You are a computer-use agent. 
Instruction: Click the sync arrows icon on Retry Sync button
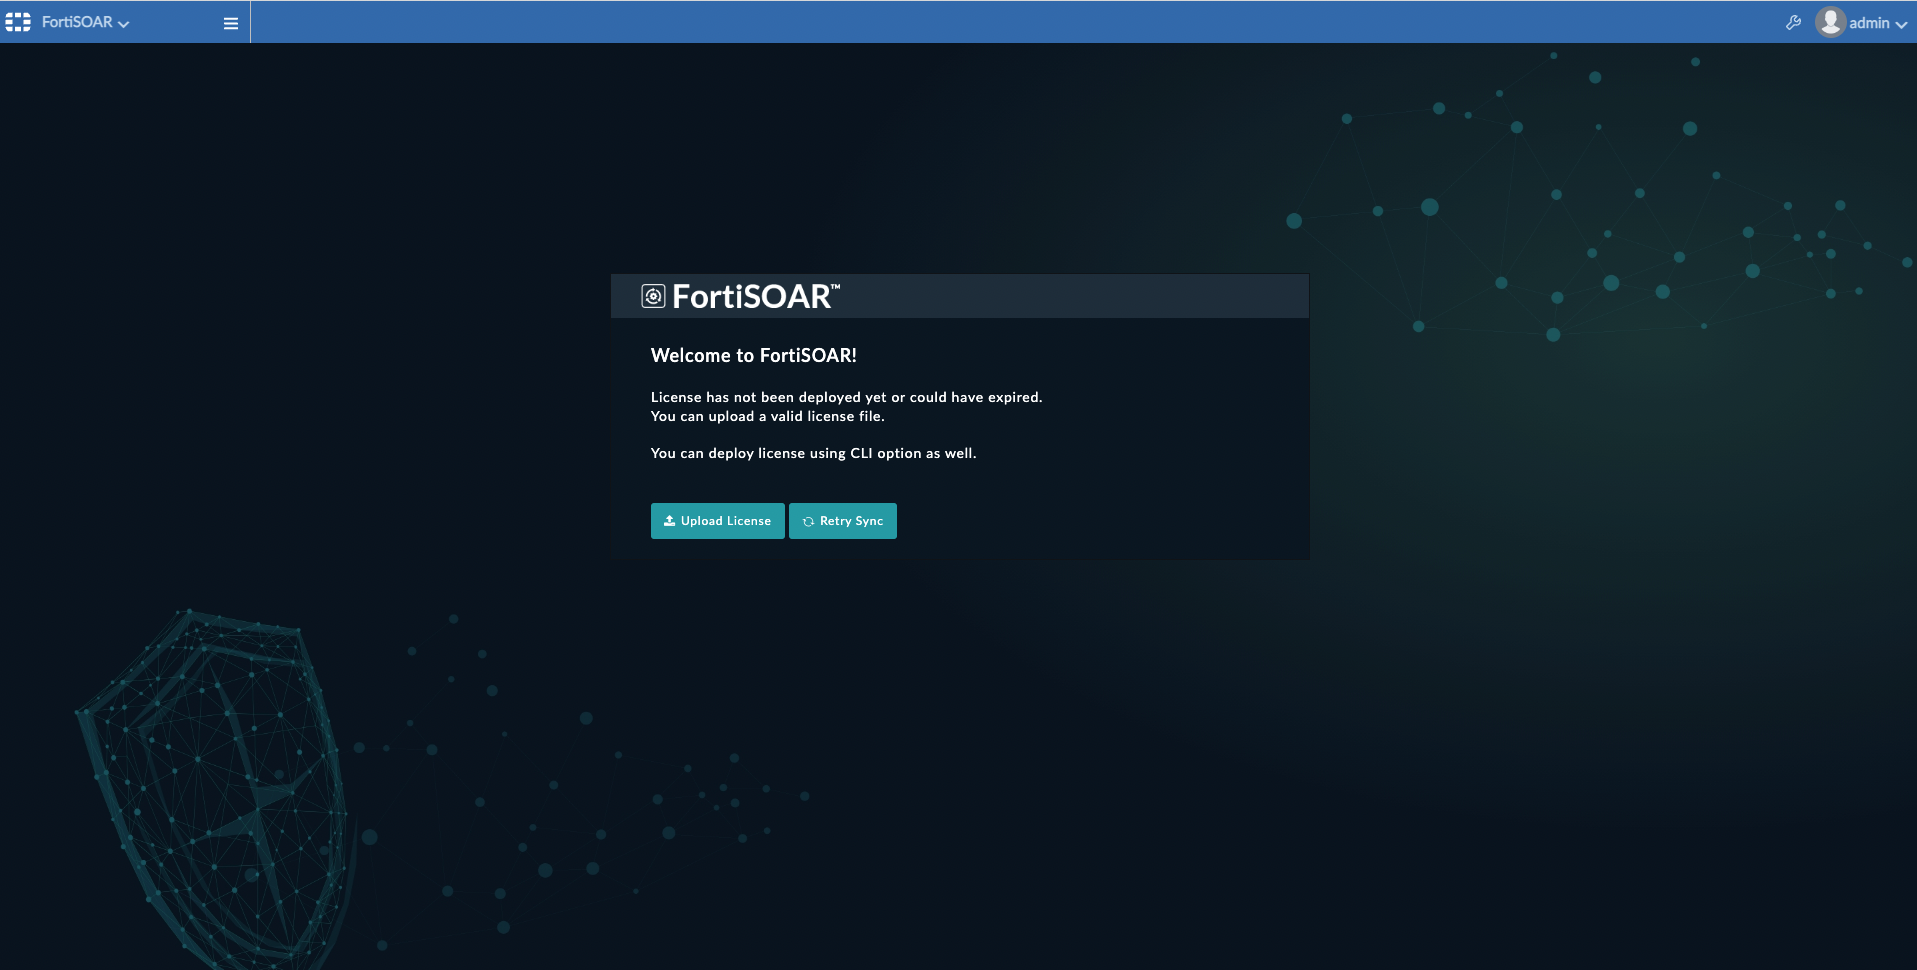807,521
